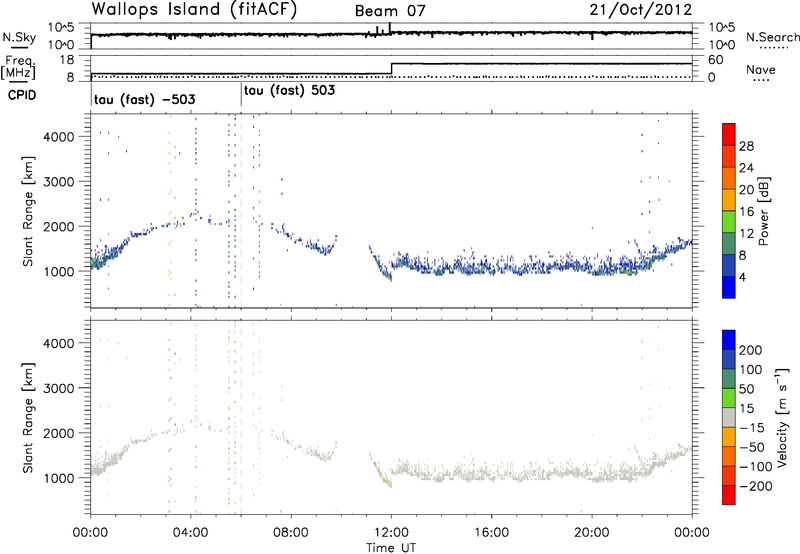Pick the bright blue Power segment below 4

pos(729,287)
